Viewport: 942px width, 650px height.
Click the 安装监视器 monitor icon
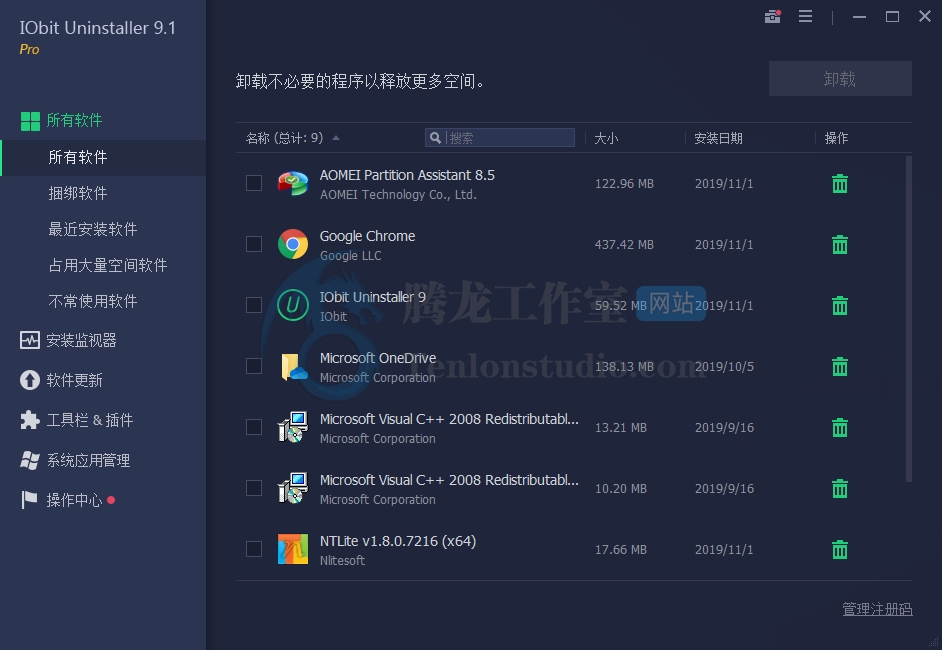[x=29, y=341]
